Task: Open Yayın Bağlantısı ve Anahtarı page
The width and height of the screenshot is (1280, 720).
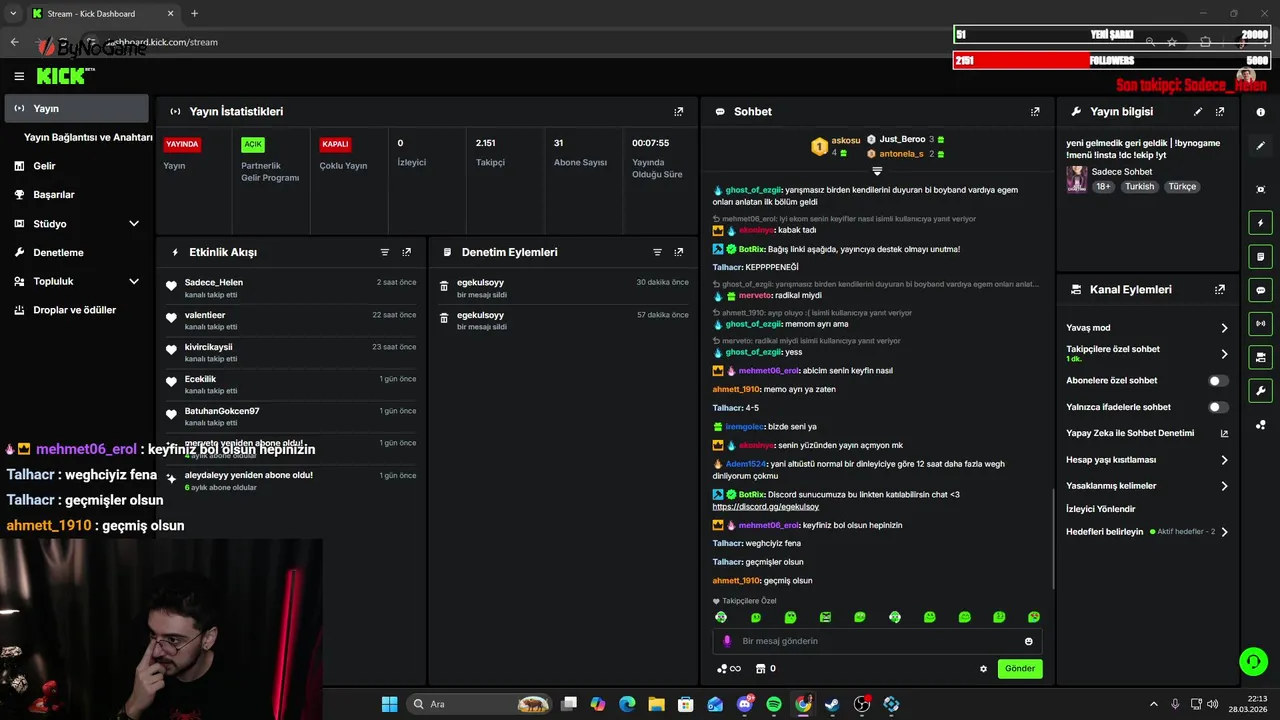Action: 88,137
